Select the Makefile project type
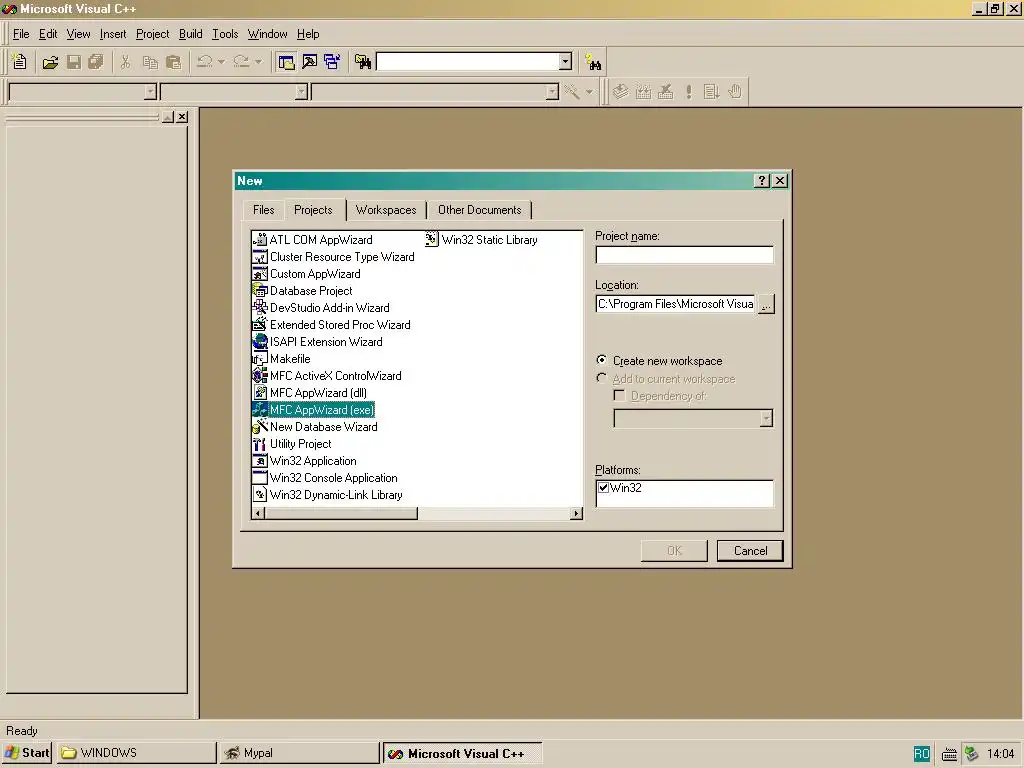1024x768 pixels. click(282, 359)
